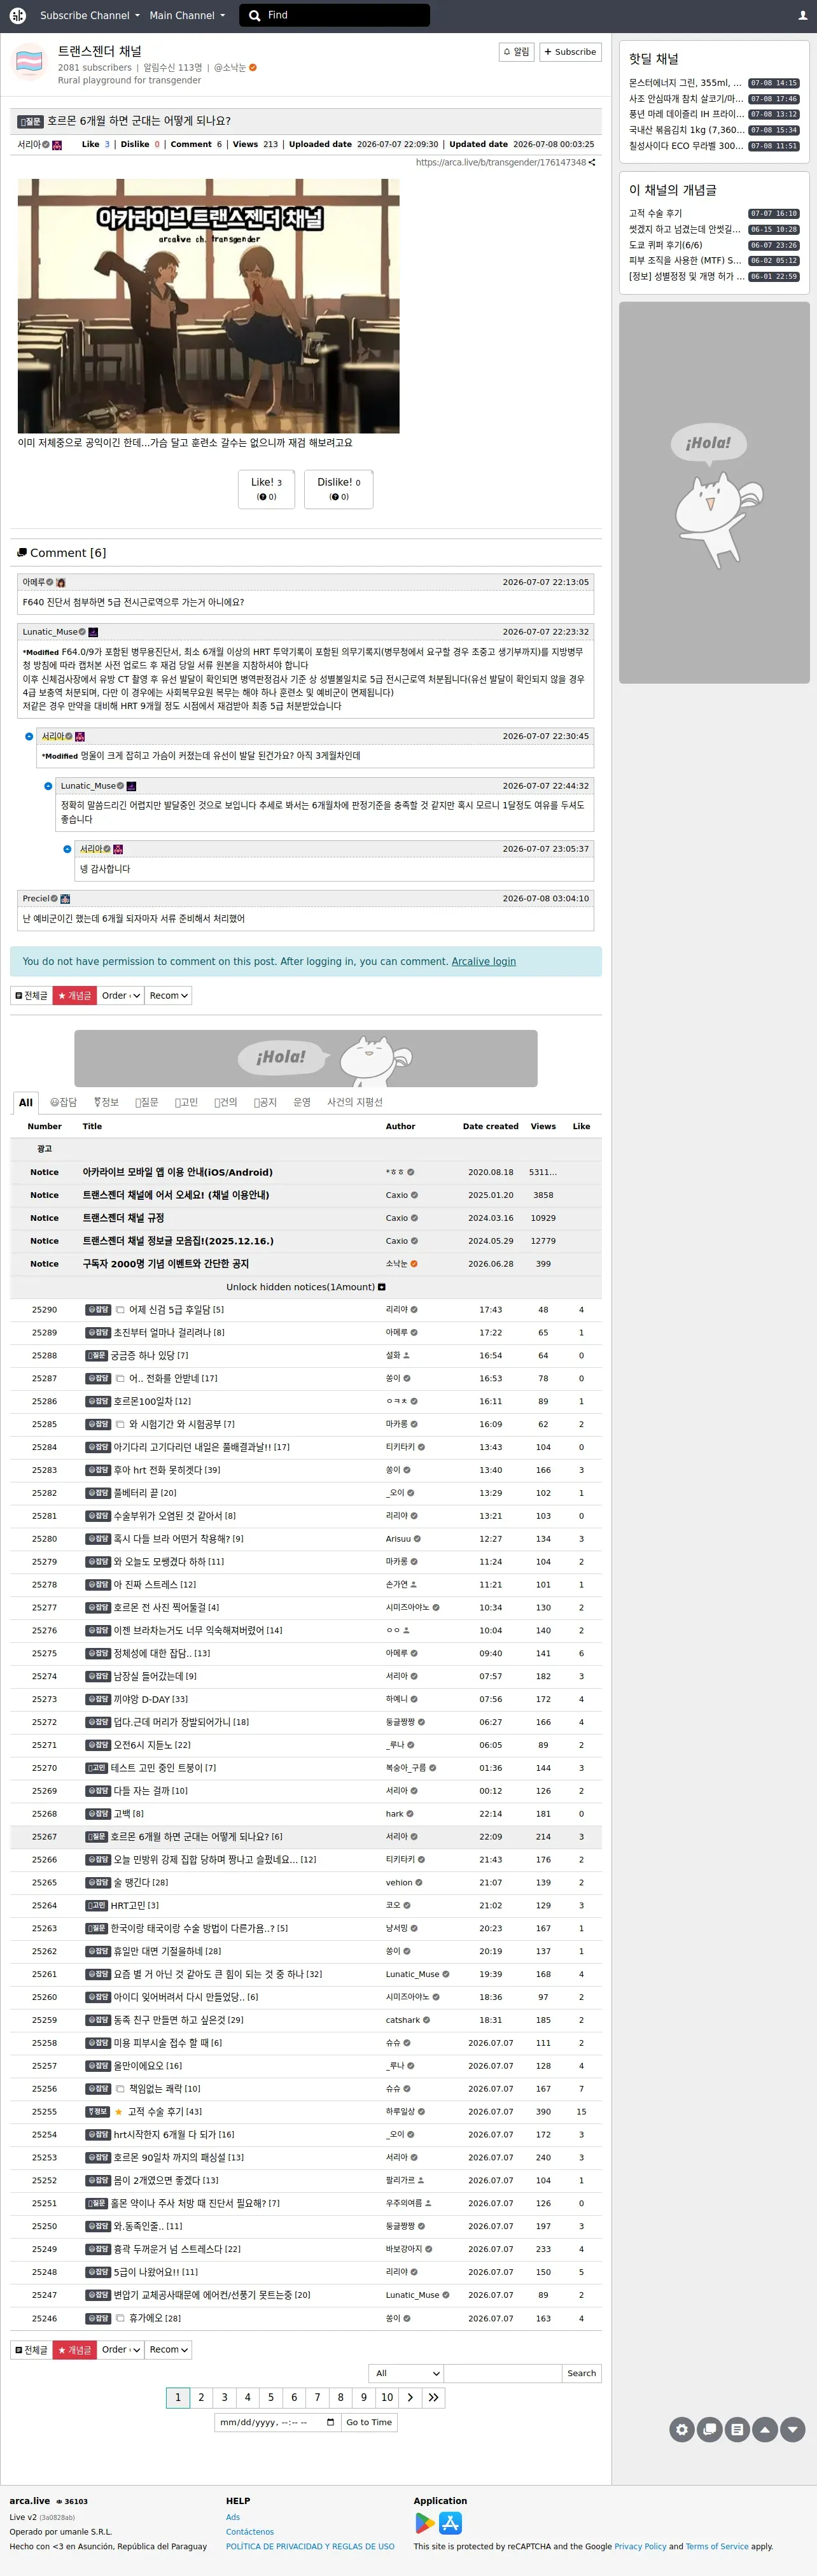Click the avatar icon next to Preciel
The height and width of the screenshot is (2576, 817).
pos(65,899)
